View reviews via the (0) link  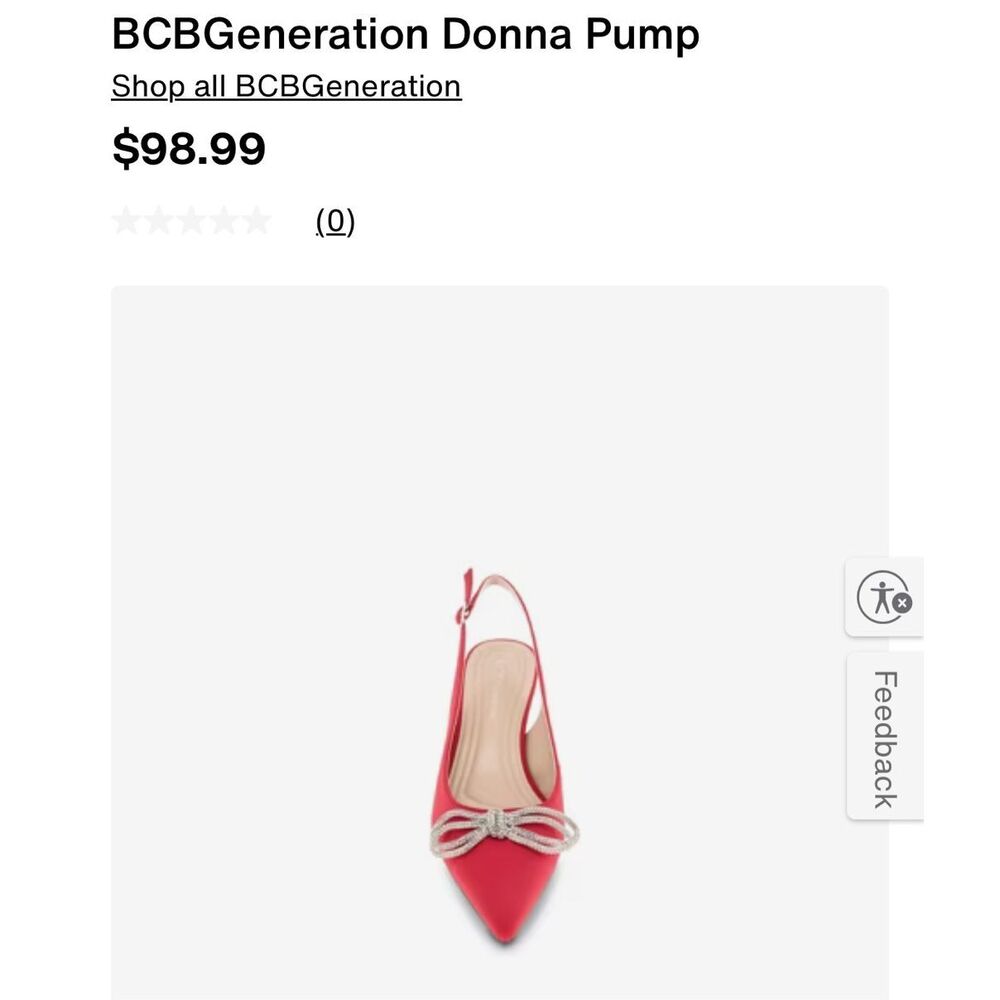pos(336,222)
